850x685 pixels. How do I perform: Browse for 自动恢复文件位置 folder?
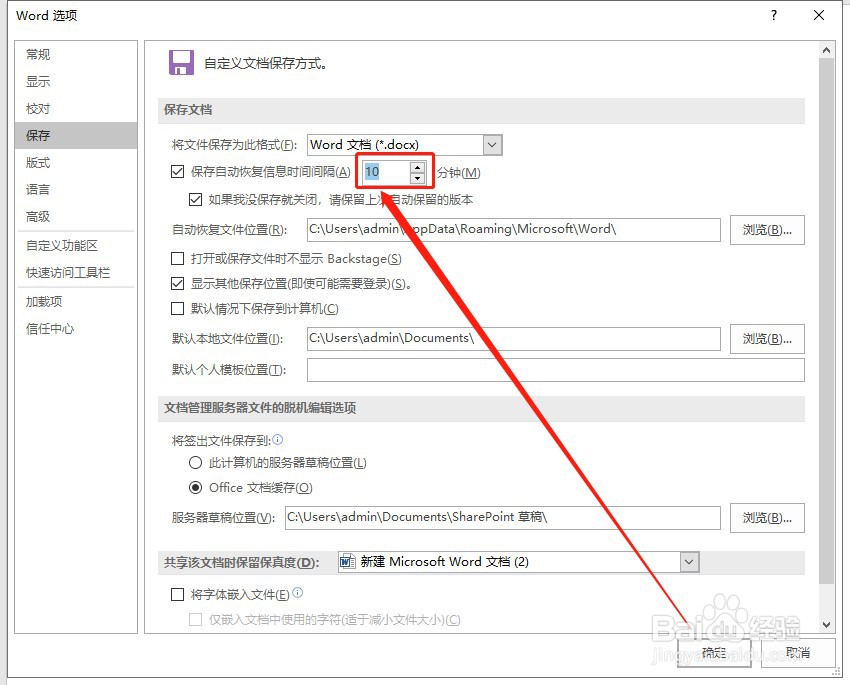[767, 230]
